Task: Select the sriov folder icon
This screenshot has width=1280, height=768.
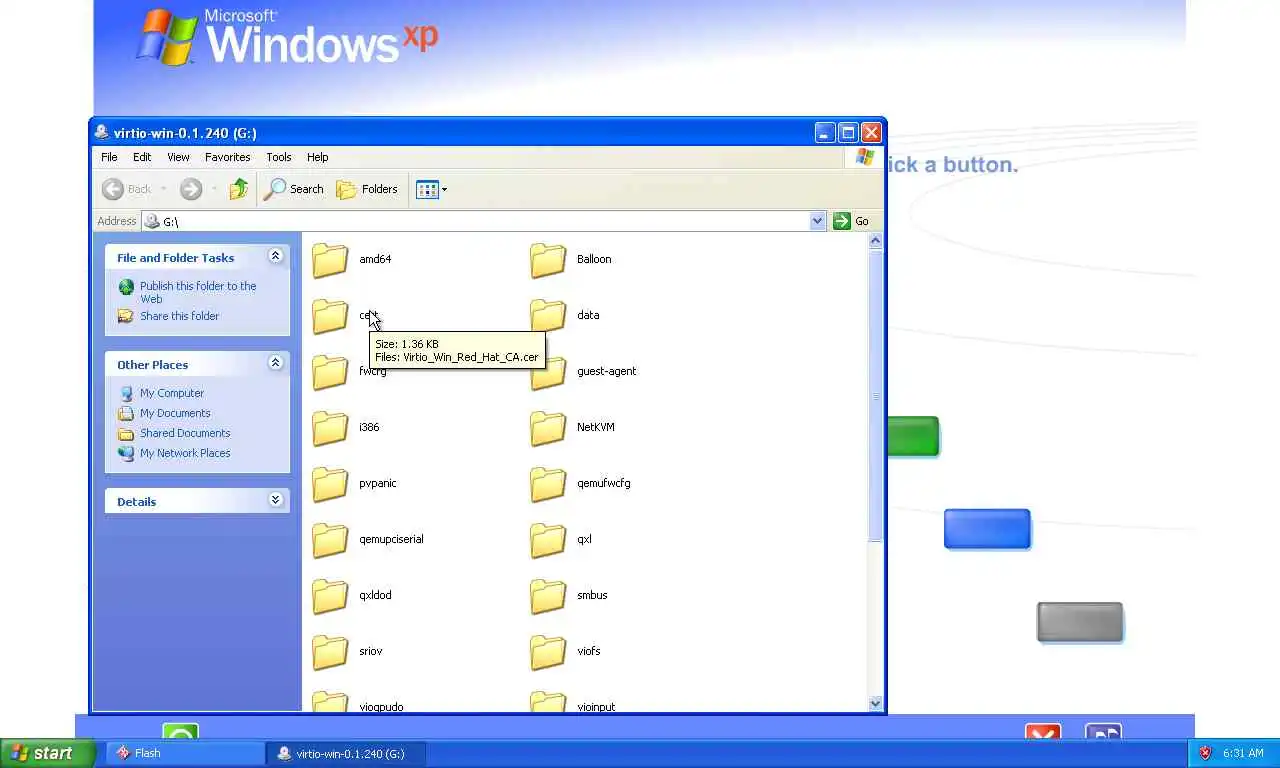Action: 330,652
